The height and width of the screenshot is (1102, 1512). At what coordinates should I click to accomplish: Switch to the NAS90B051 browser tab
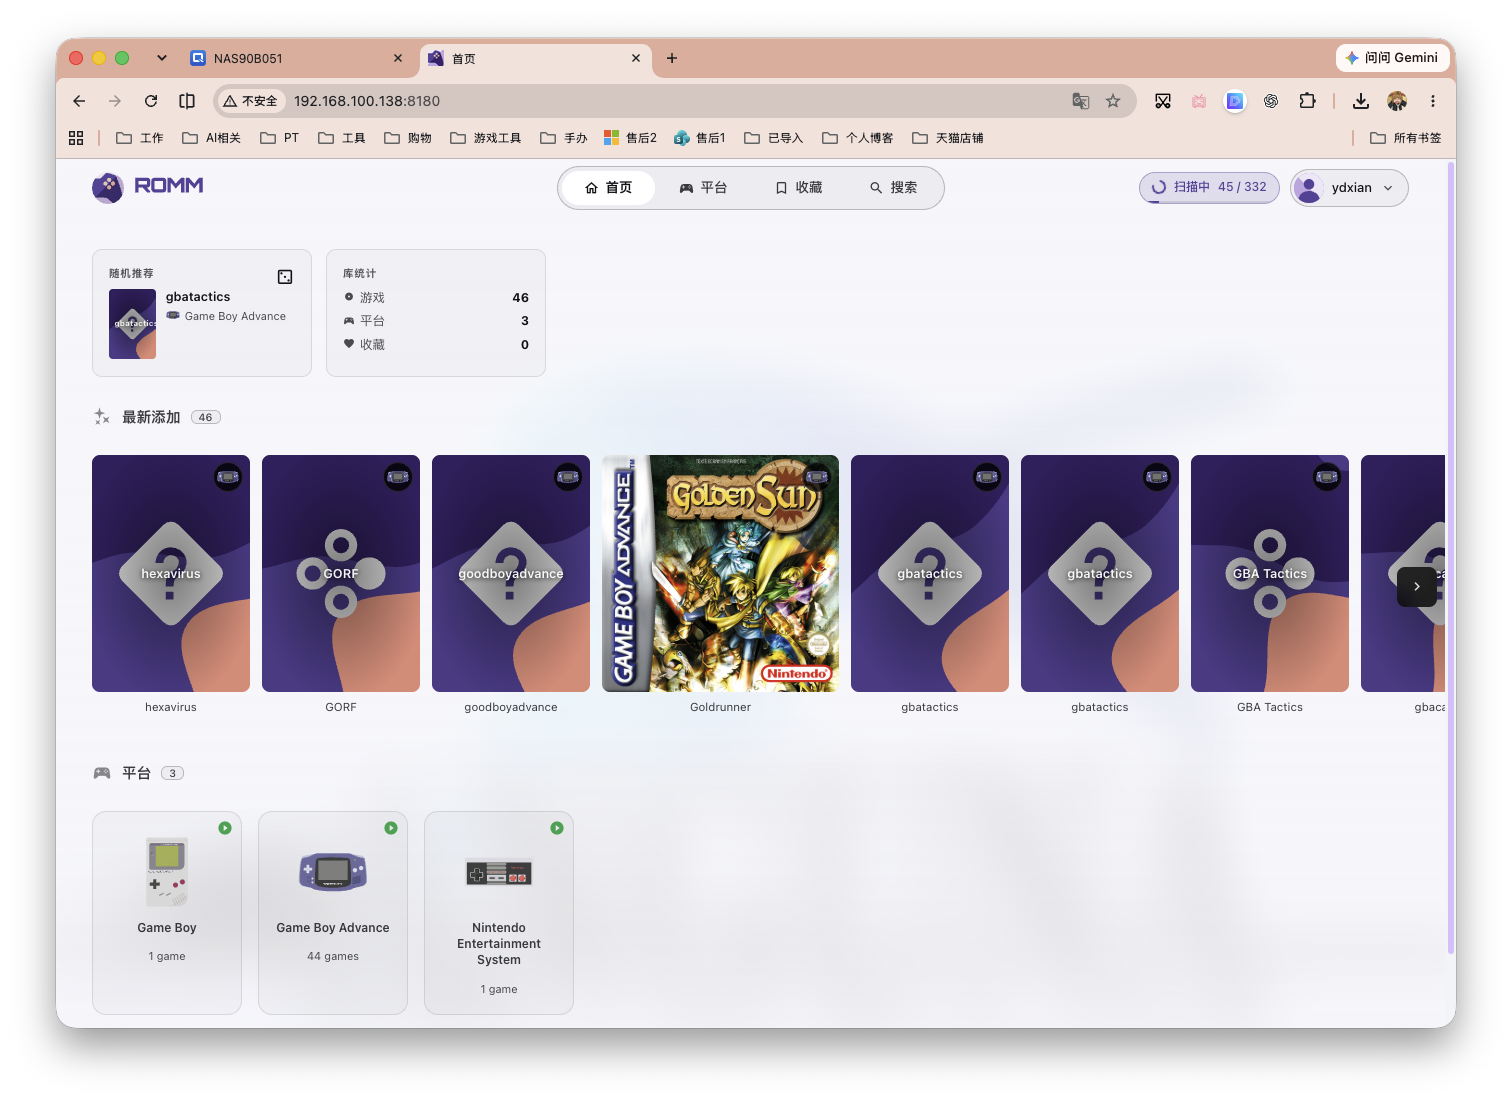(x=296, y=58)
